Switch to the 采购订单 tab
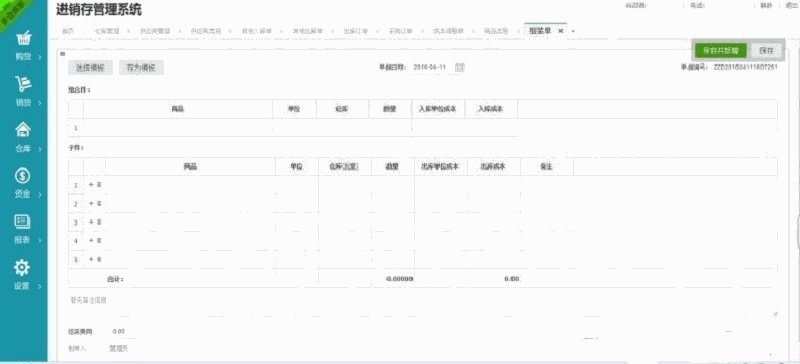Viewport: 800px width, 364px height. (401, 31)
